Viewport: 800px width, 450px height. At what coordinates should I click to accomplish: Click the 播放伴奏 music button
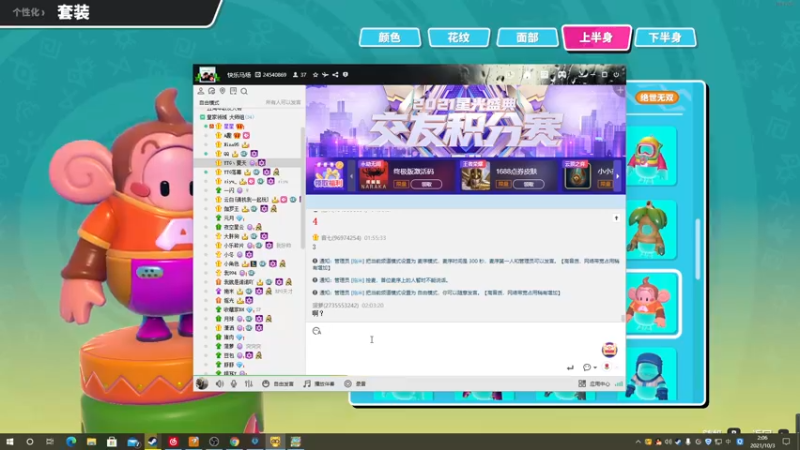(x=319, y=384)
